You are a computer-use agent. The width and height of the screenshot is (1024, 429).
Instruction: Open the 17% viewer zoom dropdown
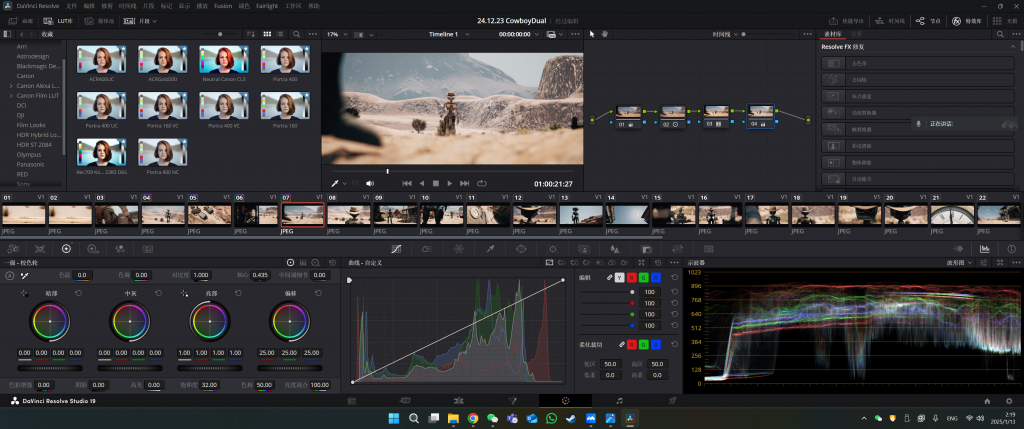tap(346, 34)
